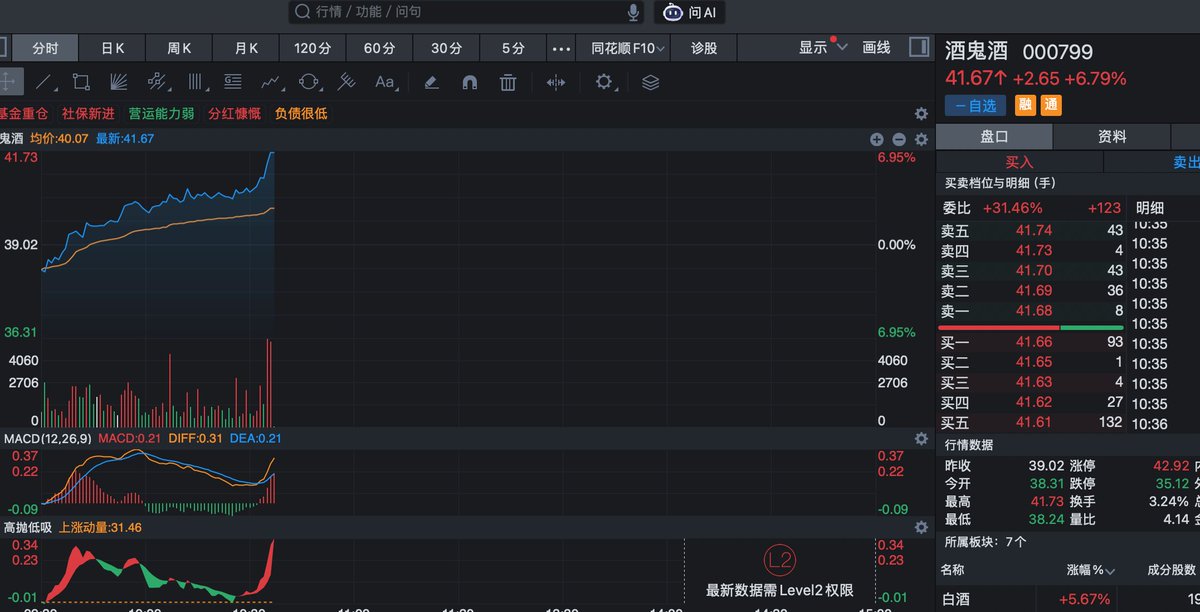Click the 高抛低吸 indicator label

tap(28, 527)
